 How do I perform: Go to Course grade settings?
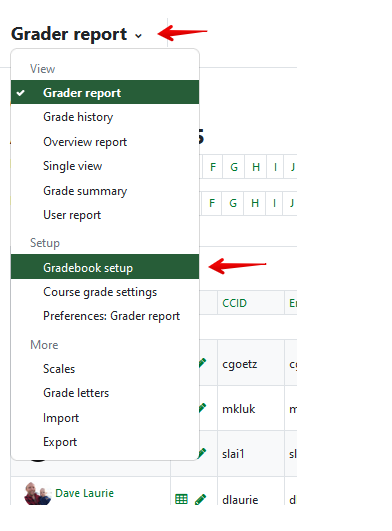pyautogui.click(x=100, y=292)
